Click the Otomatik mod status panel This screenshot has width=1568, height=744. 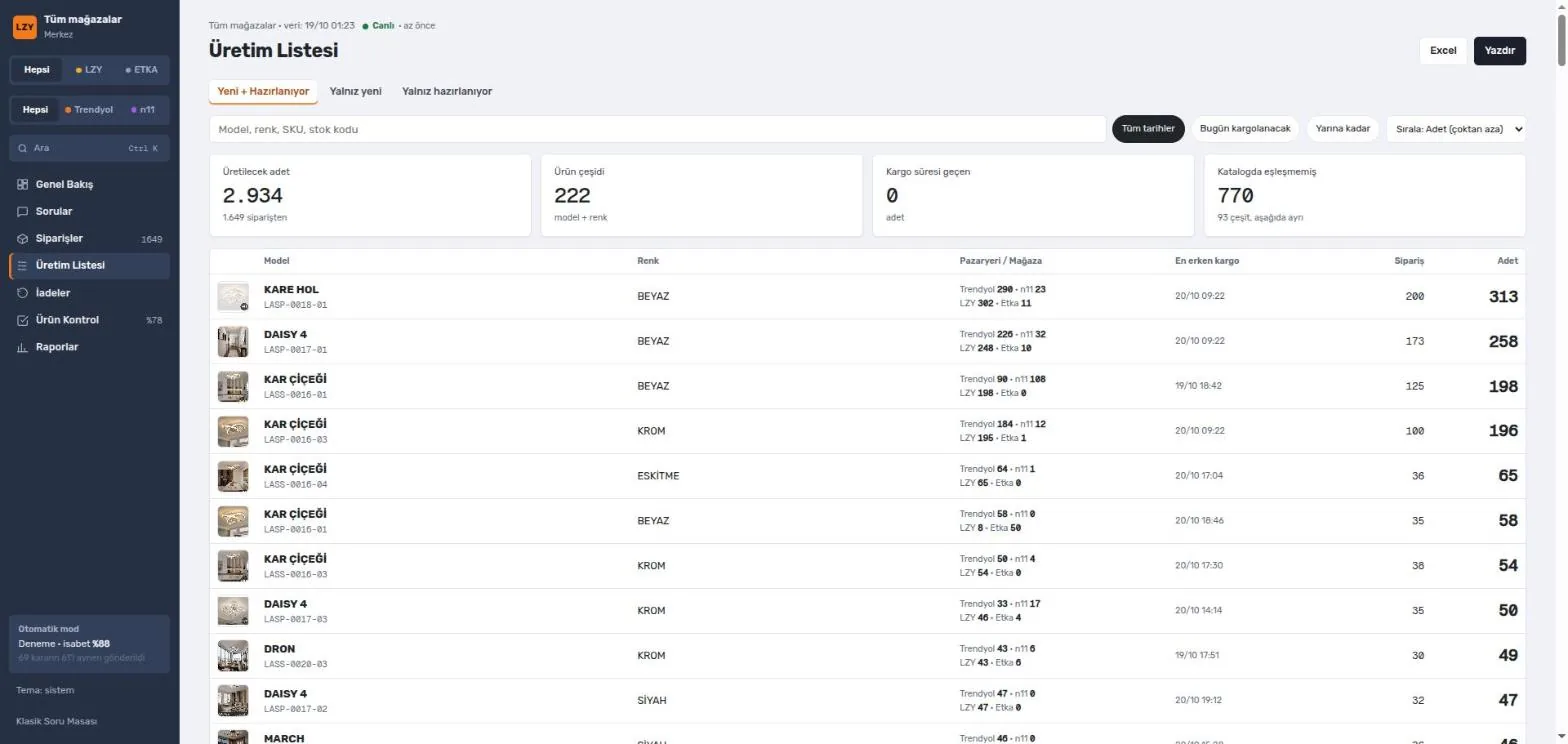click(89, 643)
